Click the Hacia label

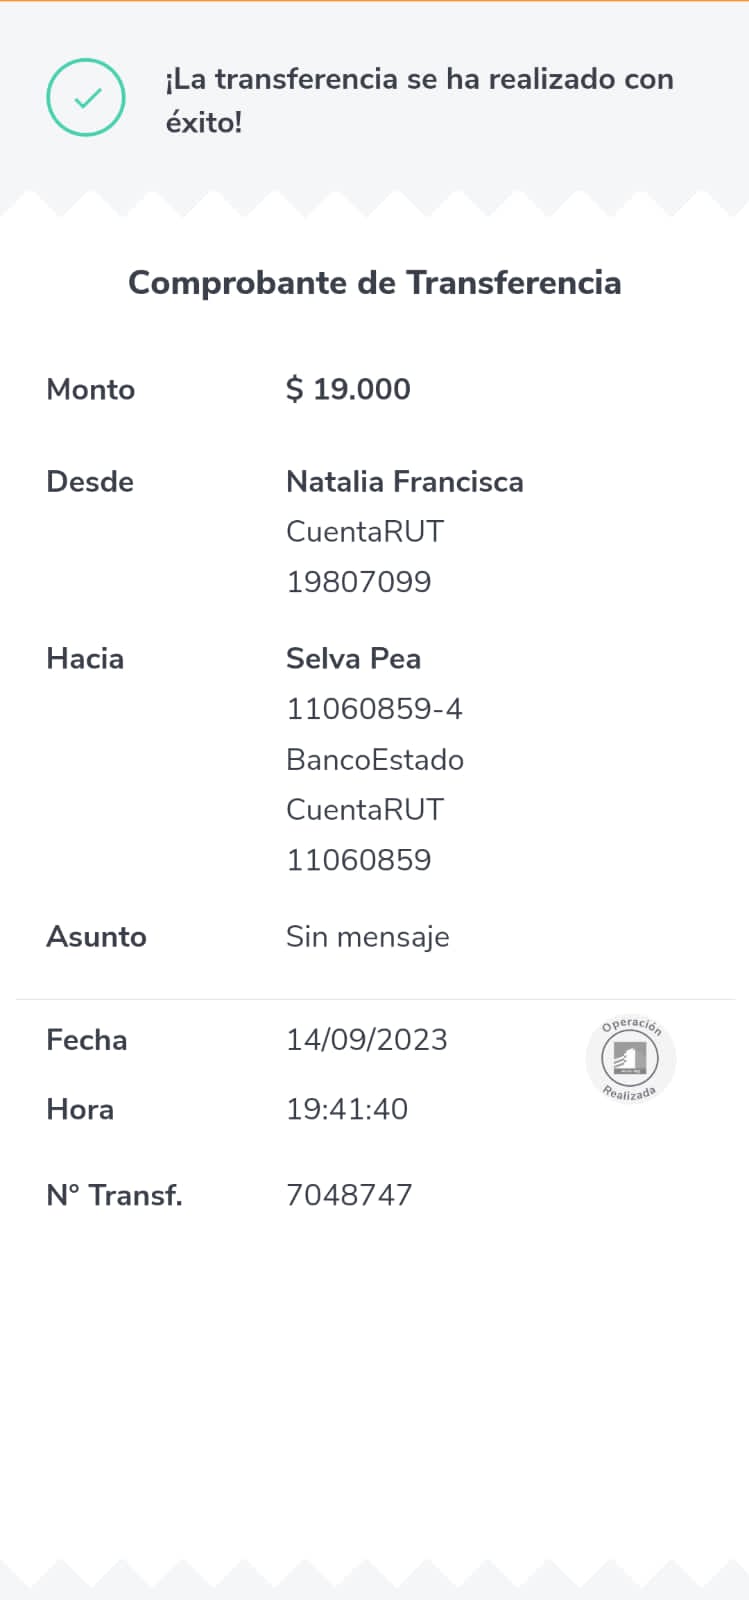(x=85, y=659)
